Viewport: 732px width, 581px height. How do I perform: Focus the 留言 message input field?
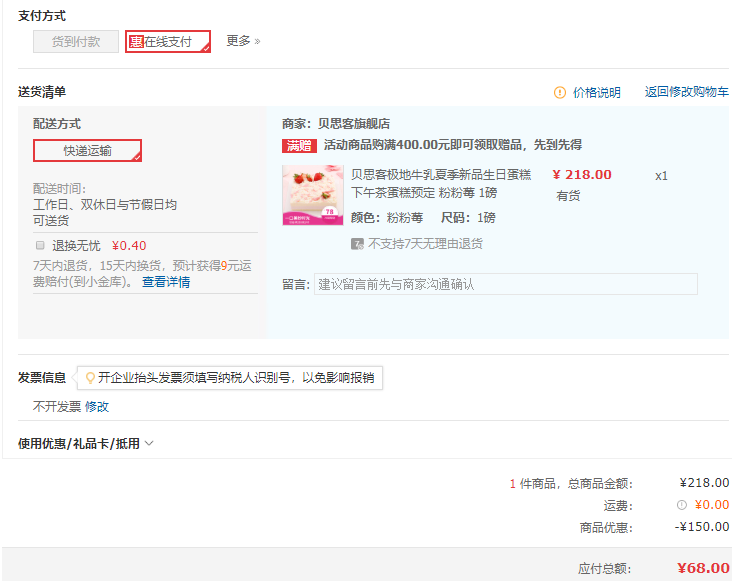click(x=506, y=284)
